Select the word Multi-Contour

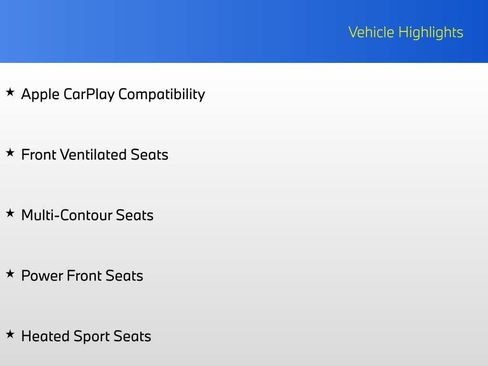pyautogui.click(x=67, y=215)
